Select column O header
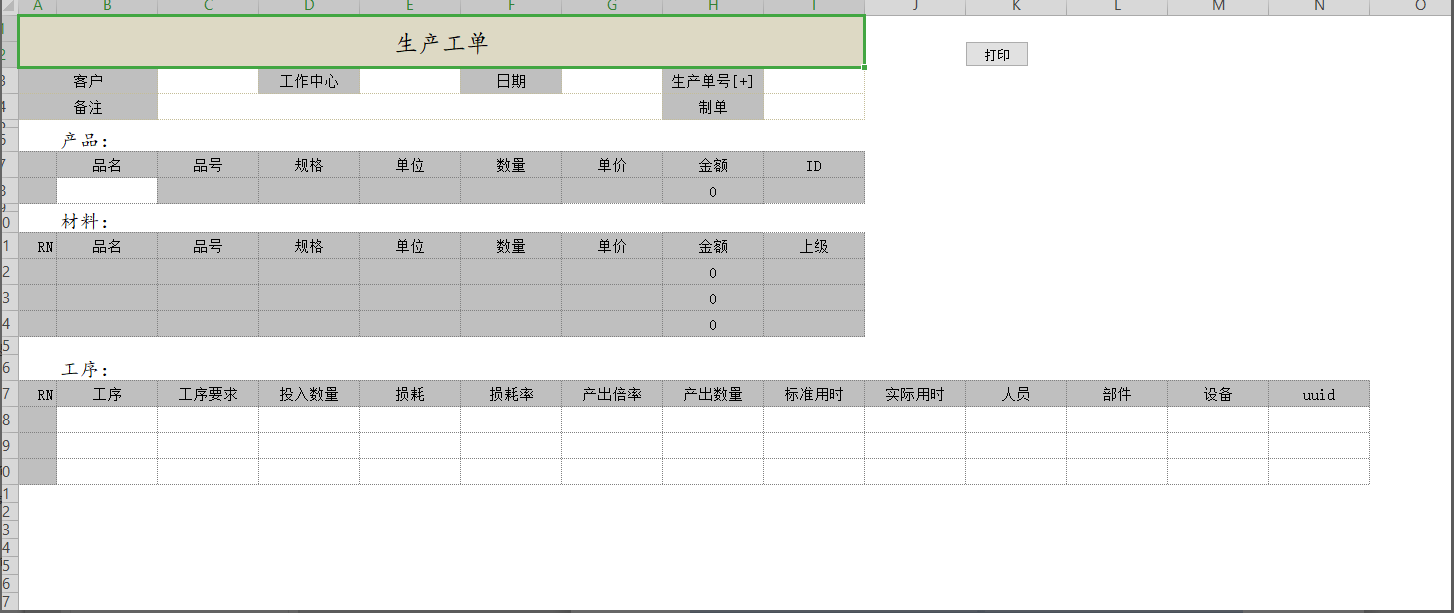Viewport: 1454px width, 613px height. (1419, 6)
